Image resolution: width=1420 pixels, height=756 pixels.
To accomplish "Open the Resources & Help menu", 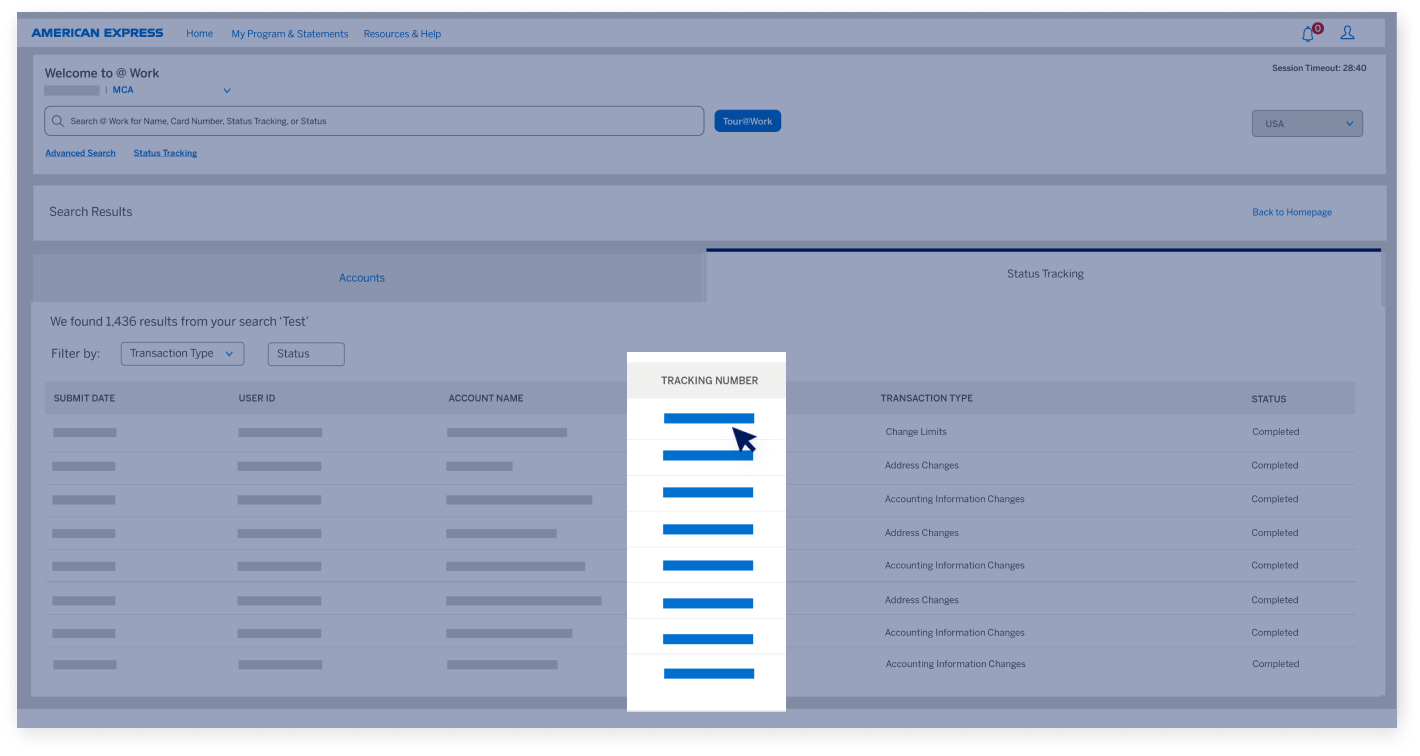I will click(402, 33).
